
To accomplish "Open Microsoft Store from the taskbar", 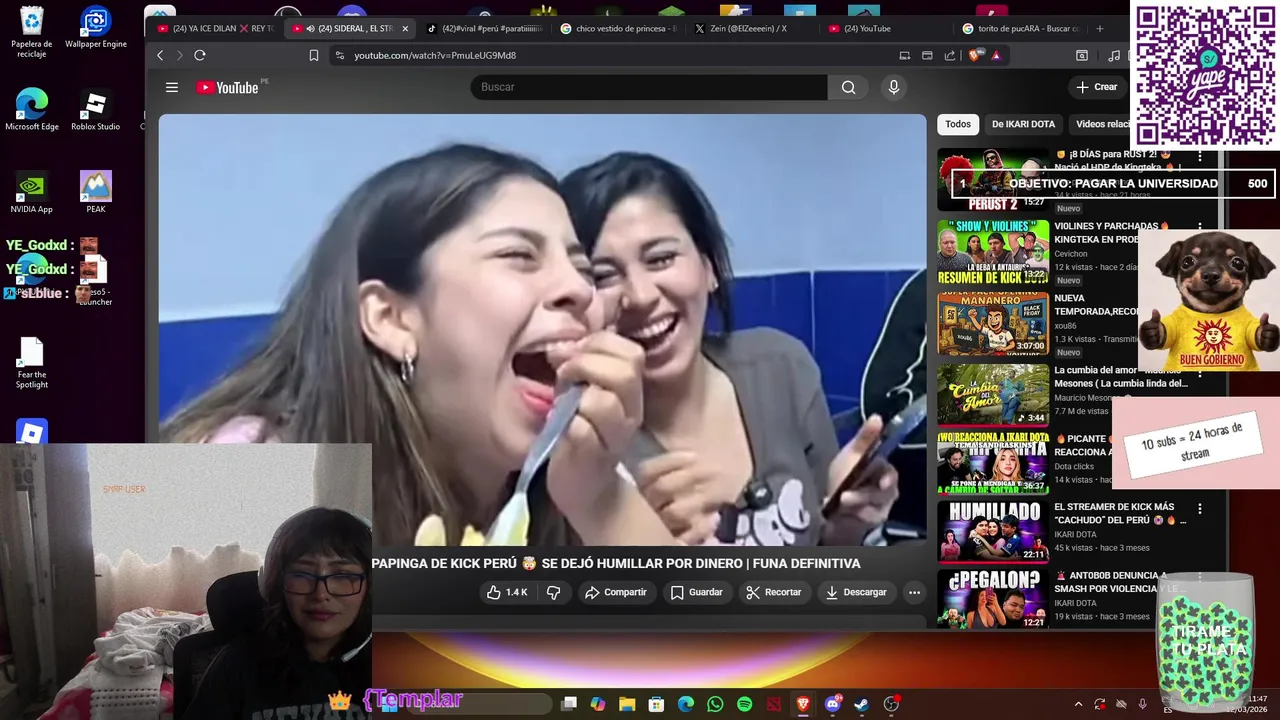I will pos(656,704).
